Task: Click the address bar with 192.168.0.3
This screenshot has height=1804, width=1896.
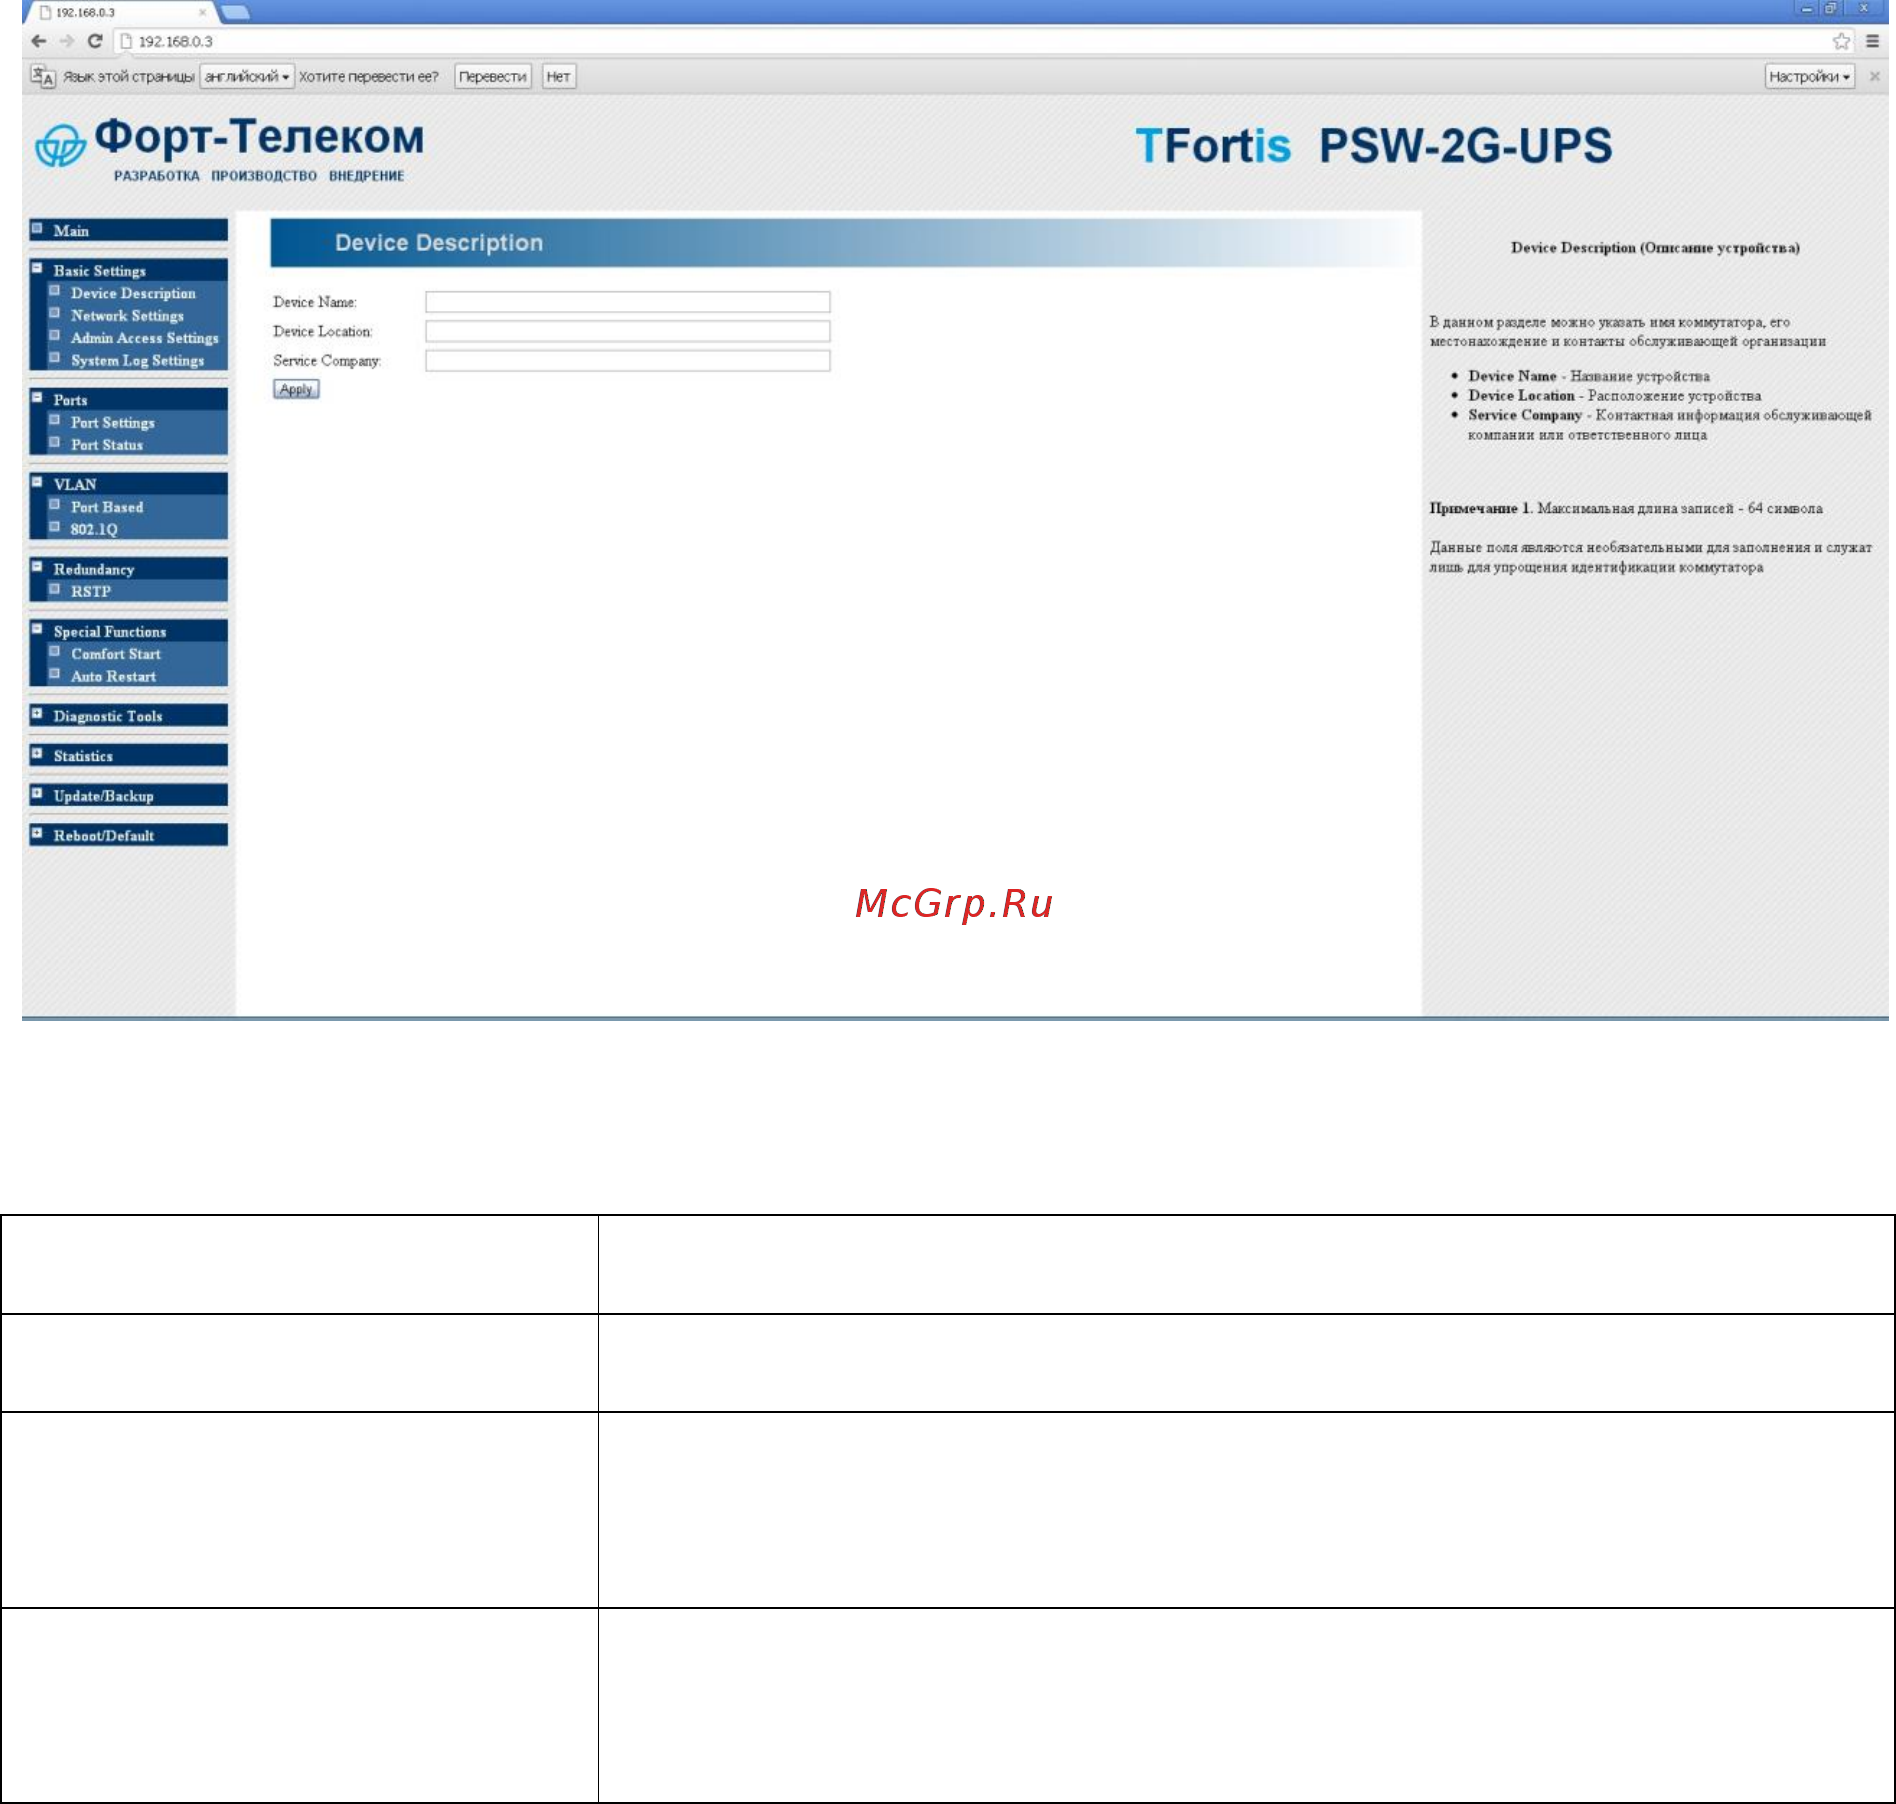Action: pos(970,41)
